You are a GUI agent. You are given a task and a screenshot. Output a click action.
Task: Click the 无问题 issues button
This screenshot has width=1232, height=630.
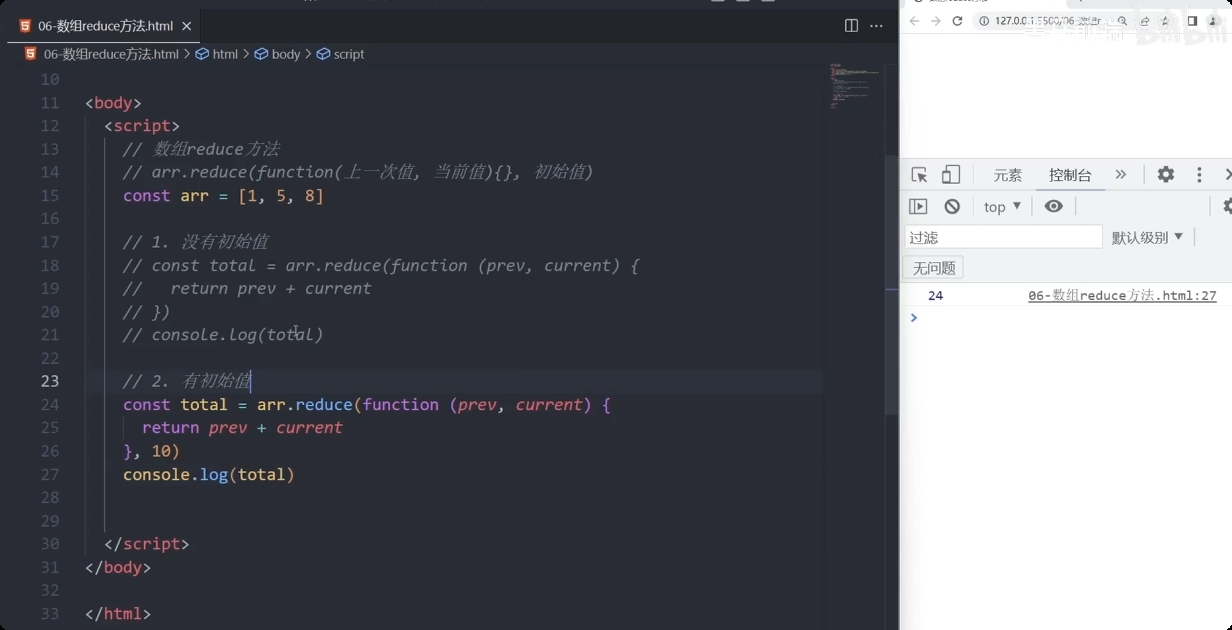[x=934, y=268]
